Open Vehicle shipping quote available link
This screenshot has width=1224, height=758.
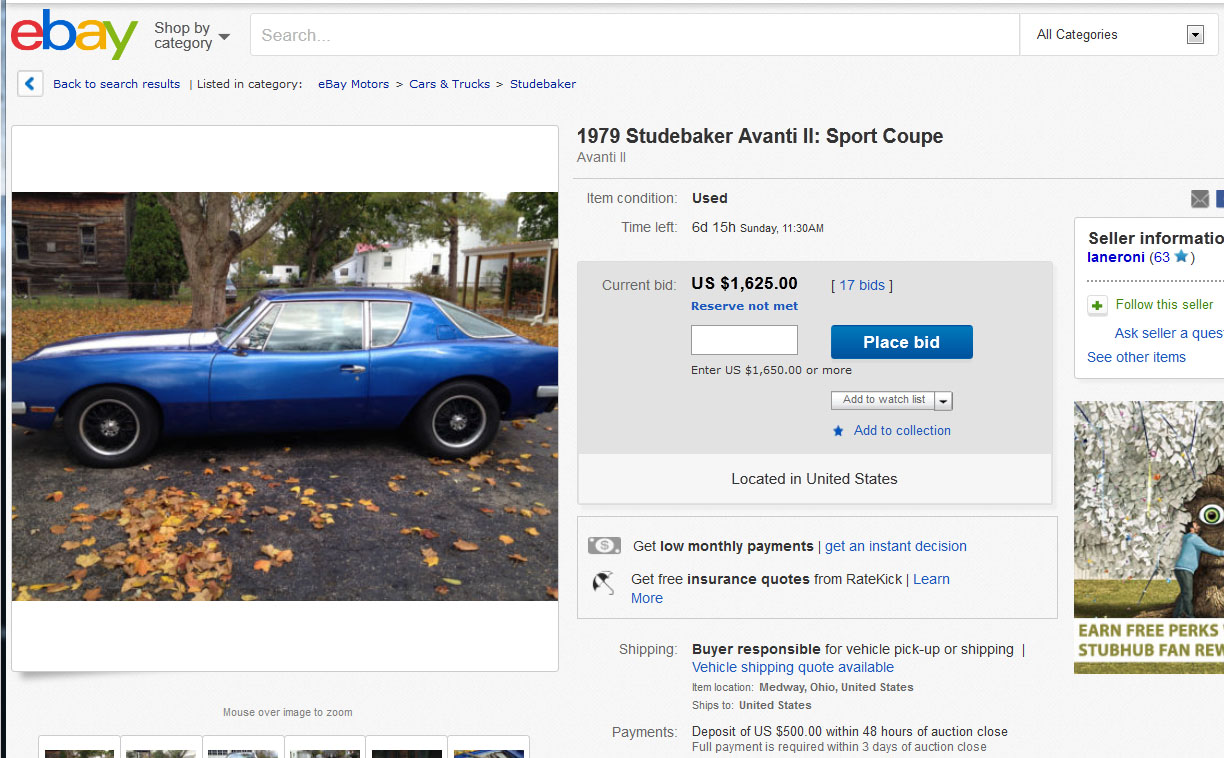[792, 667]
